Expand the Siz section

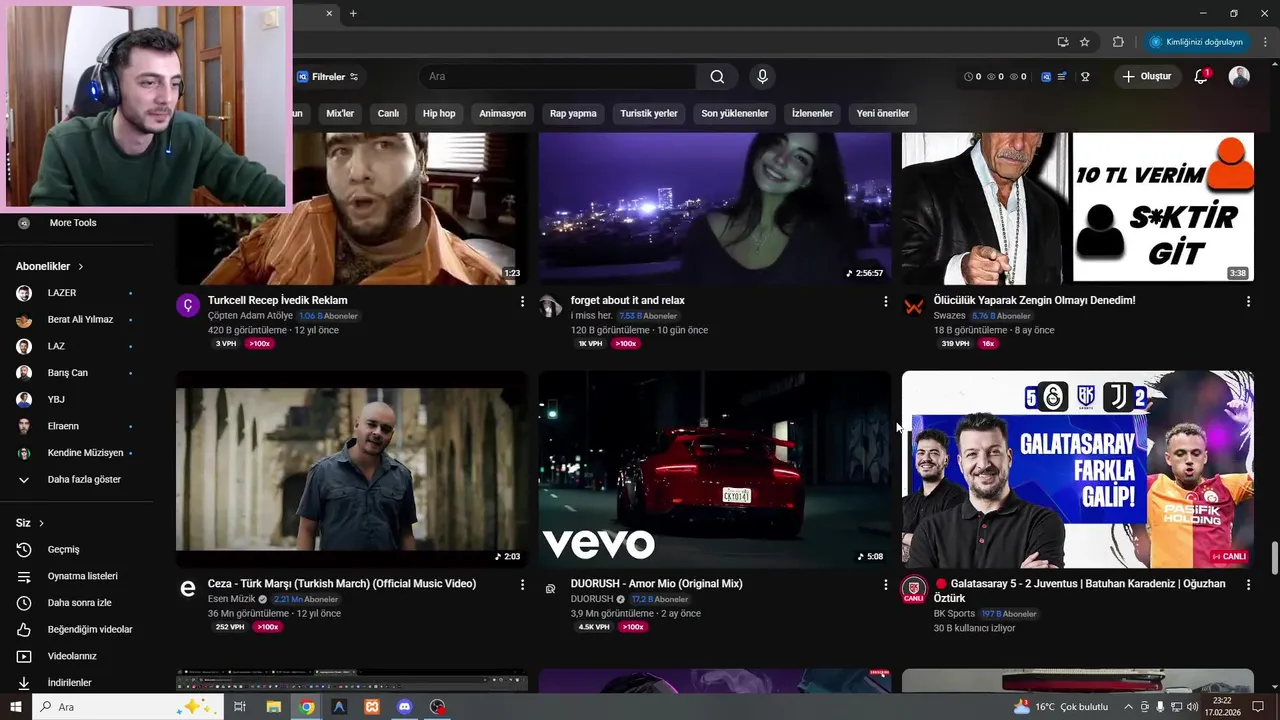tap(30, 523)
